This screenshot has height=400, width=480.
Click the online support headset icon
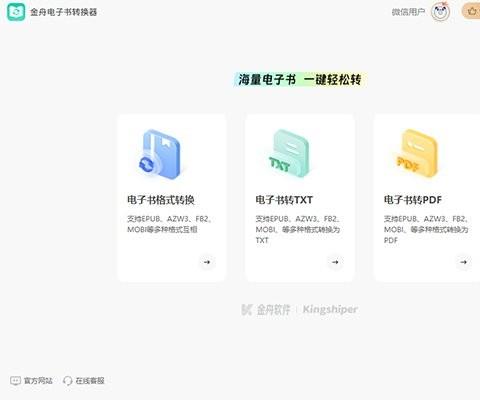click(68, 381)
